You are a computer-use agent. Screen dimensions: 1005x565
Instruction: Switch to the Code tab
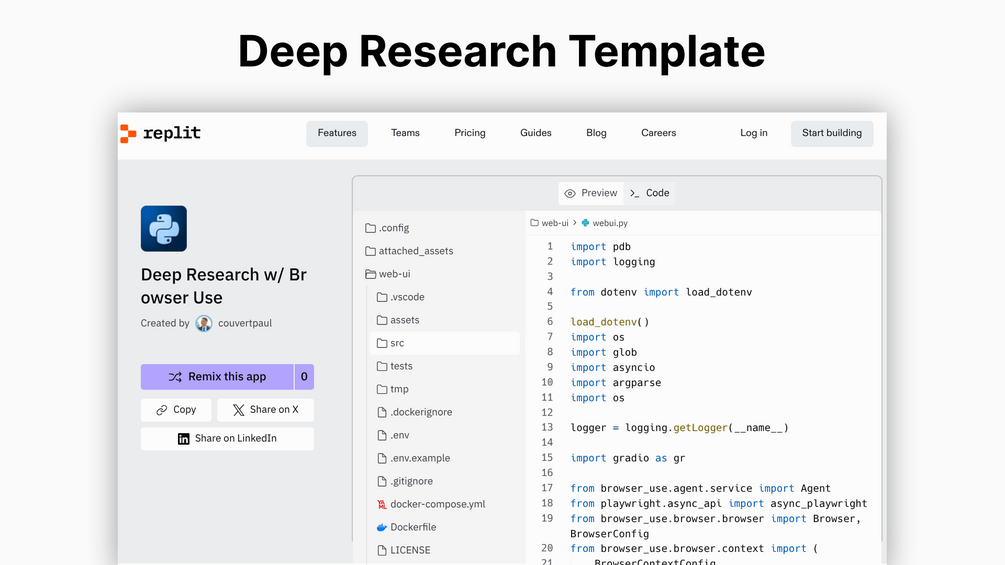tap(649, 193)
